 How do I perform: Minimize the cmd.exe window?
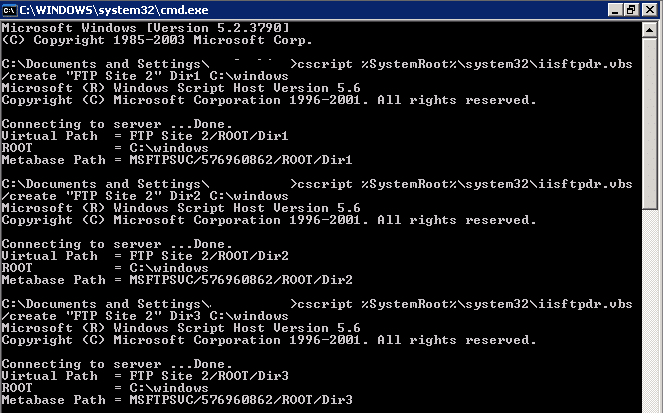click(615, 10)
